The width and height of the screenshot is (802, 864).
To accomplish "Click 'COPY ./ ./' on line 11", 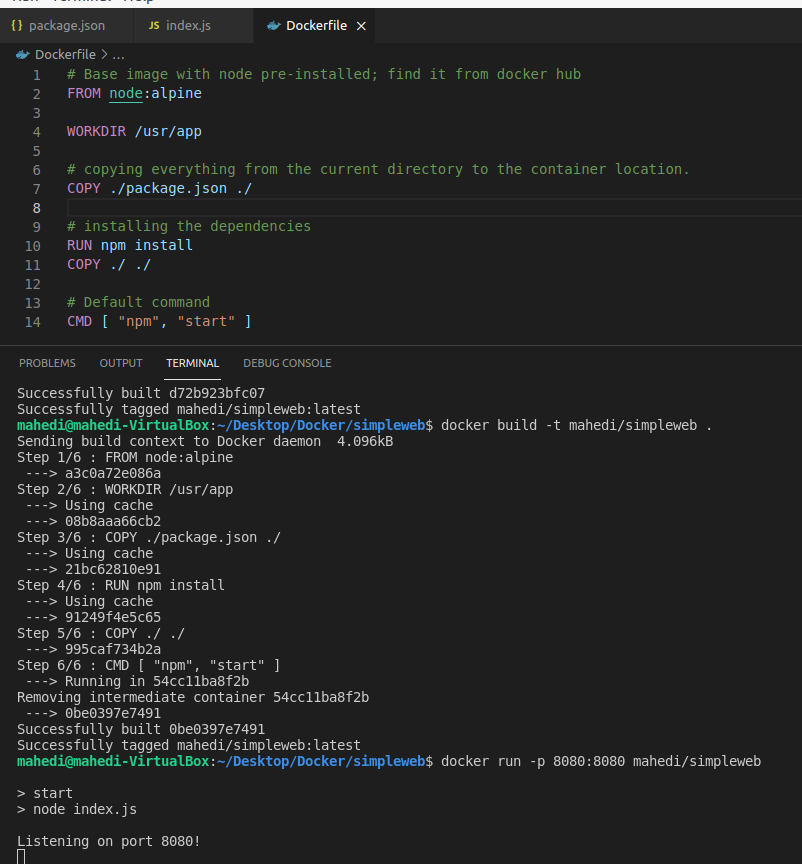I will (109, 264).
